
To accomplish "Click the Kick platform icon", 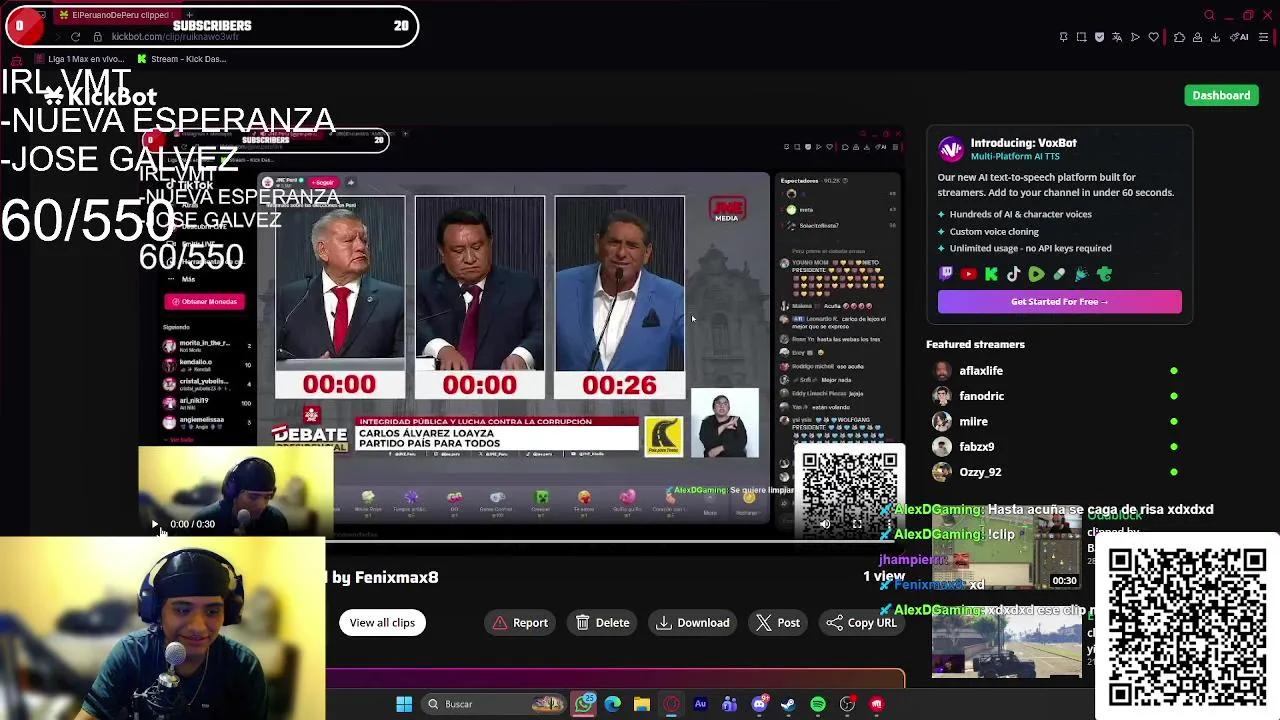I will (x=991, y=274).
